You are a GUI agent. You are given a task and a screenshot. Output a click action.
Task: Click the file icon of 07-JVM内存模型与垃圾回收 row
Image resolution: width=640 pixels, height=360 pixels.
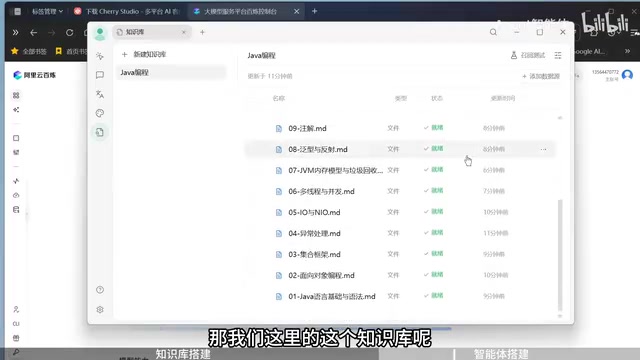pyautogui.click(x=279, y=171)
